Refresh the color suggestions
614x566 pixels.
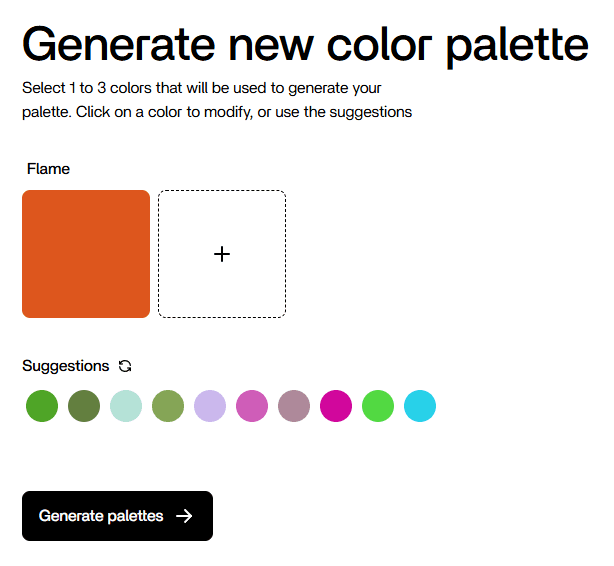tap(125, 366)
